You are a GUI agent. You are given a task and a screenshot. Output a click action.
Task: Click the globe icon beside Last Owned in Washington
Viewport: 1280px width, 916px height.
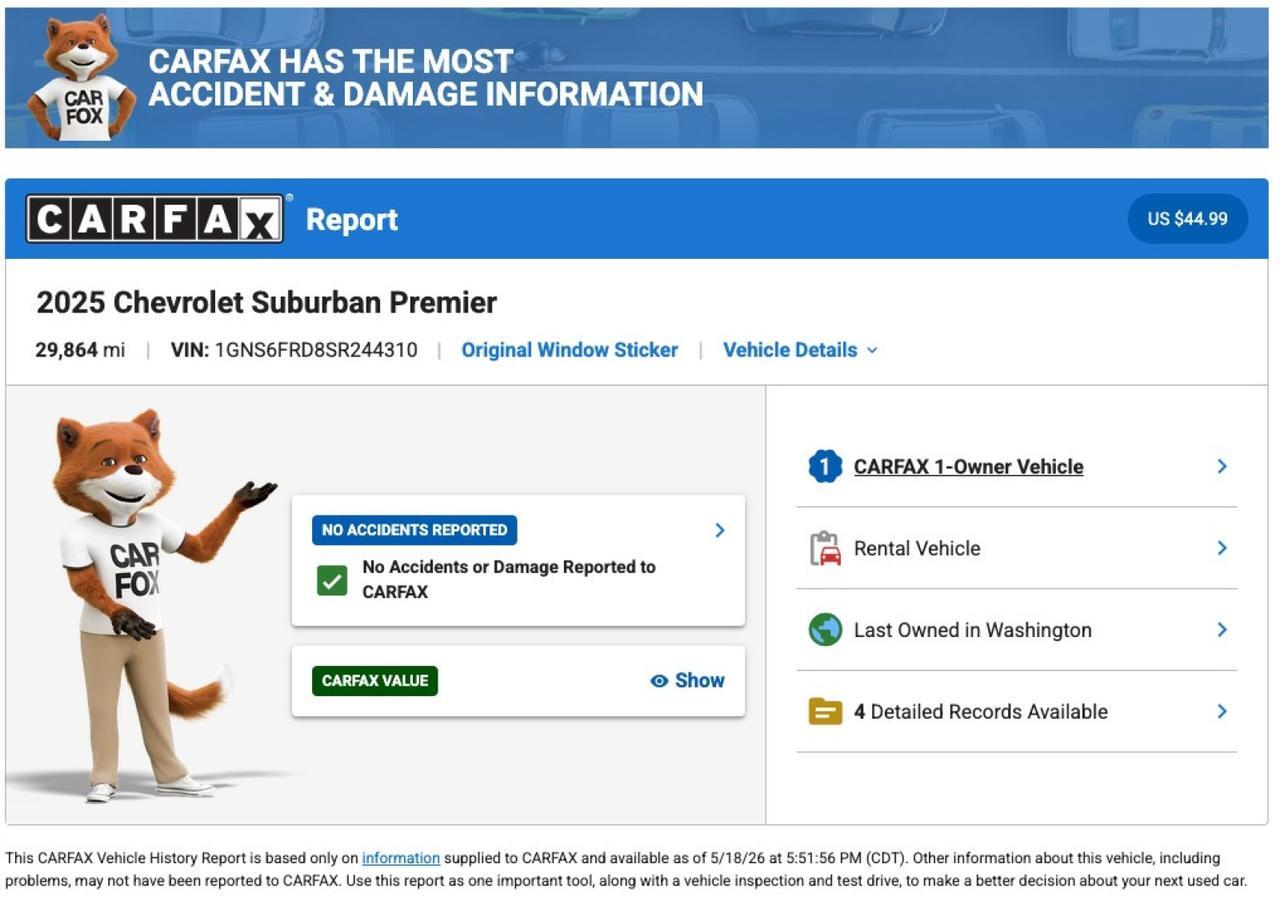click(825, 630)
